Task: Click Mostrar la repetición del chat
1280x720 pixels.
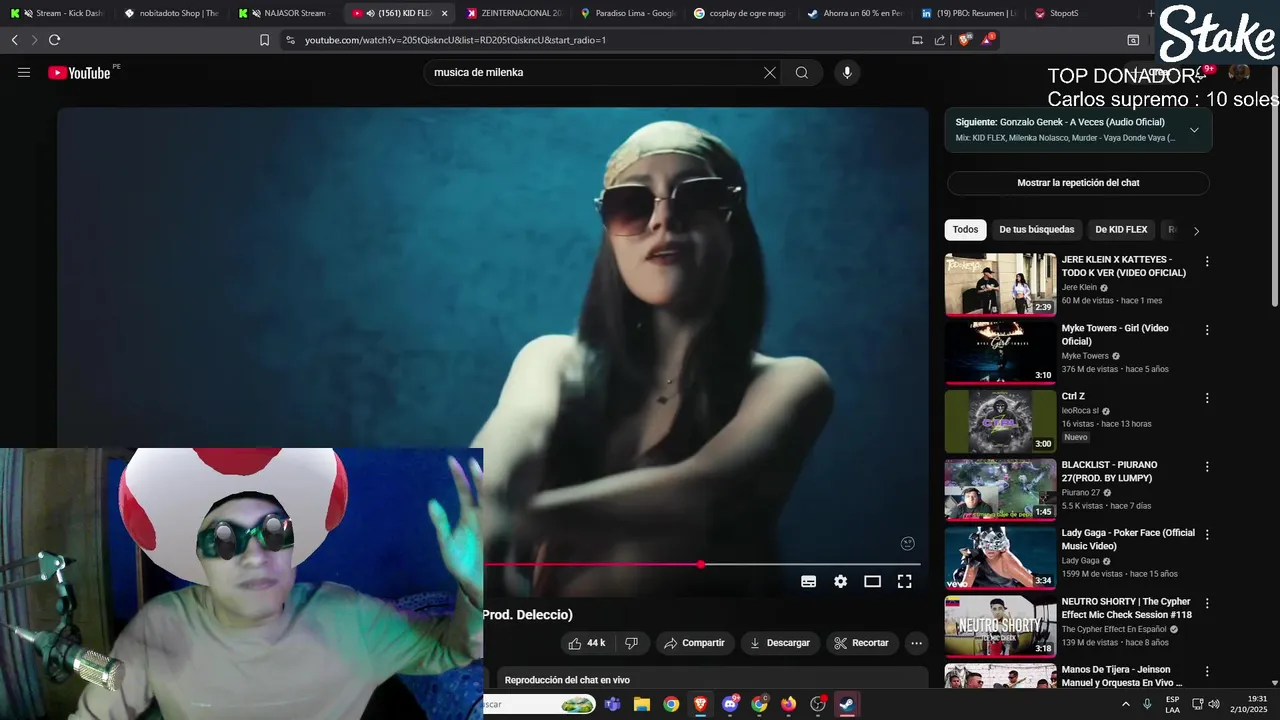Action: pyautogui.click(x=1078, y=183)
